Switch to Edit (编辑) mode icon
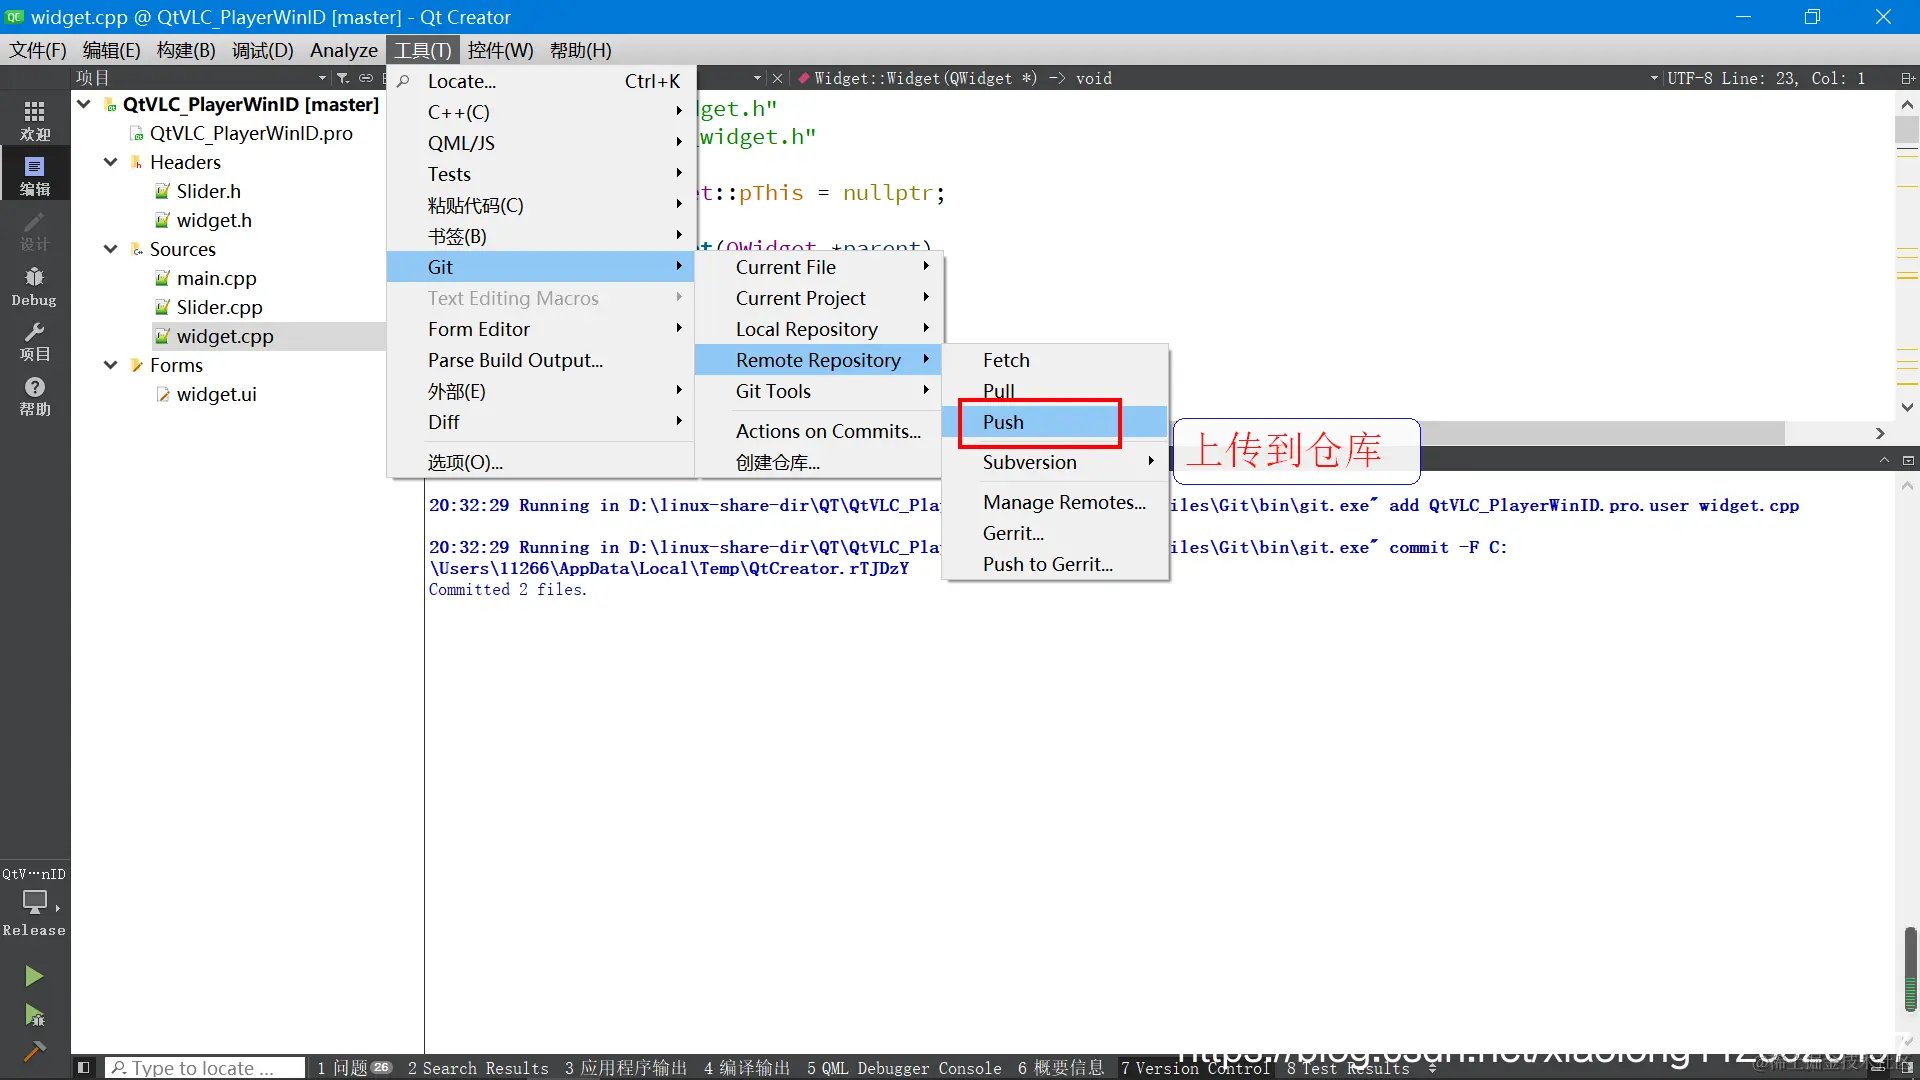The image size is (1920, 1080). point(34,175)
